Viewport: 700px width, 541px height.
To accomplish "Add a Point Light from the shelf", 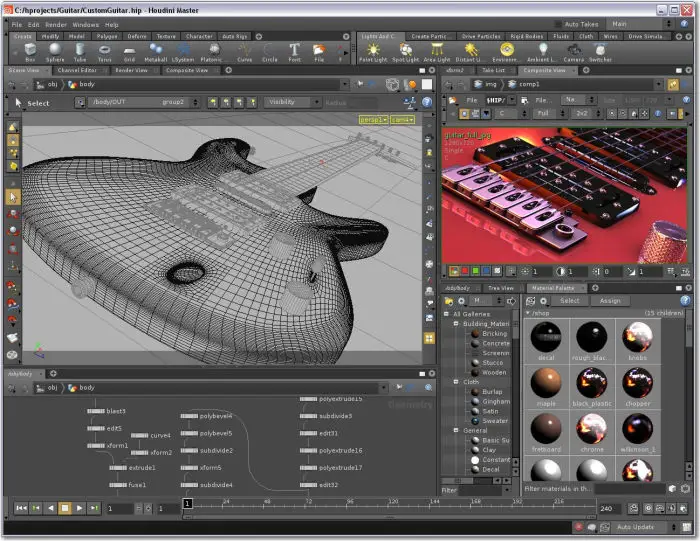I will tap(373, 52).
